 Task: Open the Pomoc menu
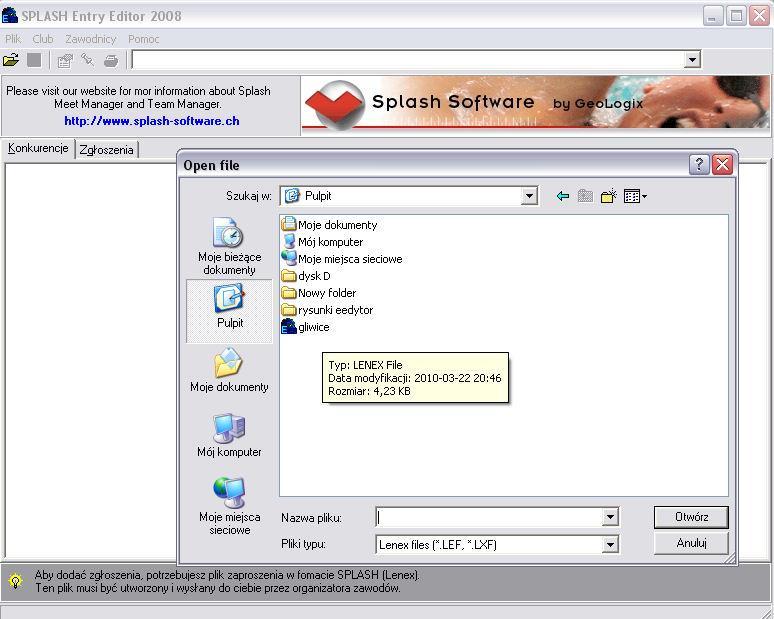tap(144, 39)
